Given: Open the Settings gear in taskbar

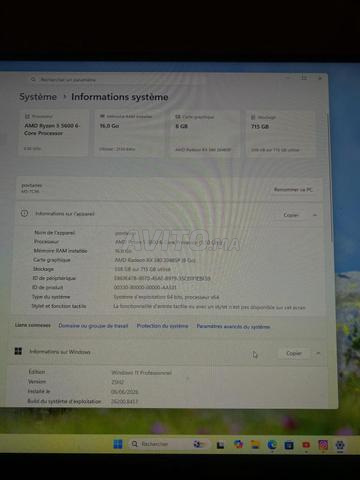Looking at the screenshot, I should (340, 445).
